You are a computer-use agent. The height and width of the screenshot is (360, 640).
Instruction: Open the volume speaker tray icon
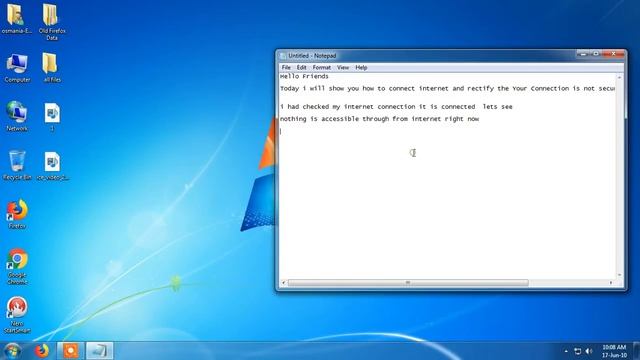pos(589,351)
